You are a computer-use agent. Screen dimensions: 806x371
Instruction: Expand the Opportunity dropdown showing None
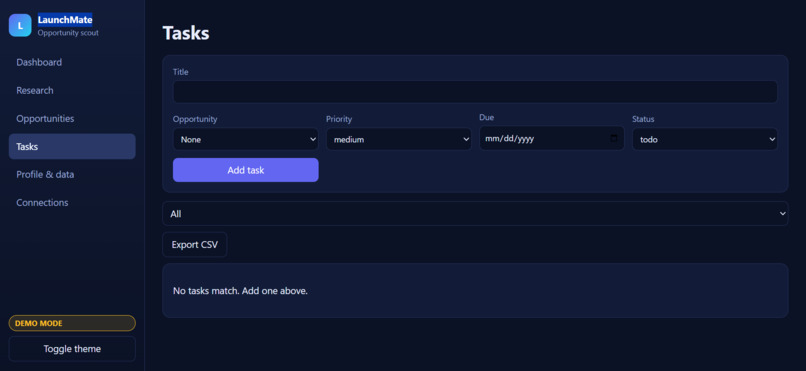[x=246, y=139]
